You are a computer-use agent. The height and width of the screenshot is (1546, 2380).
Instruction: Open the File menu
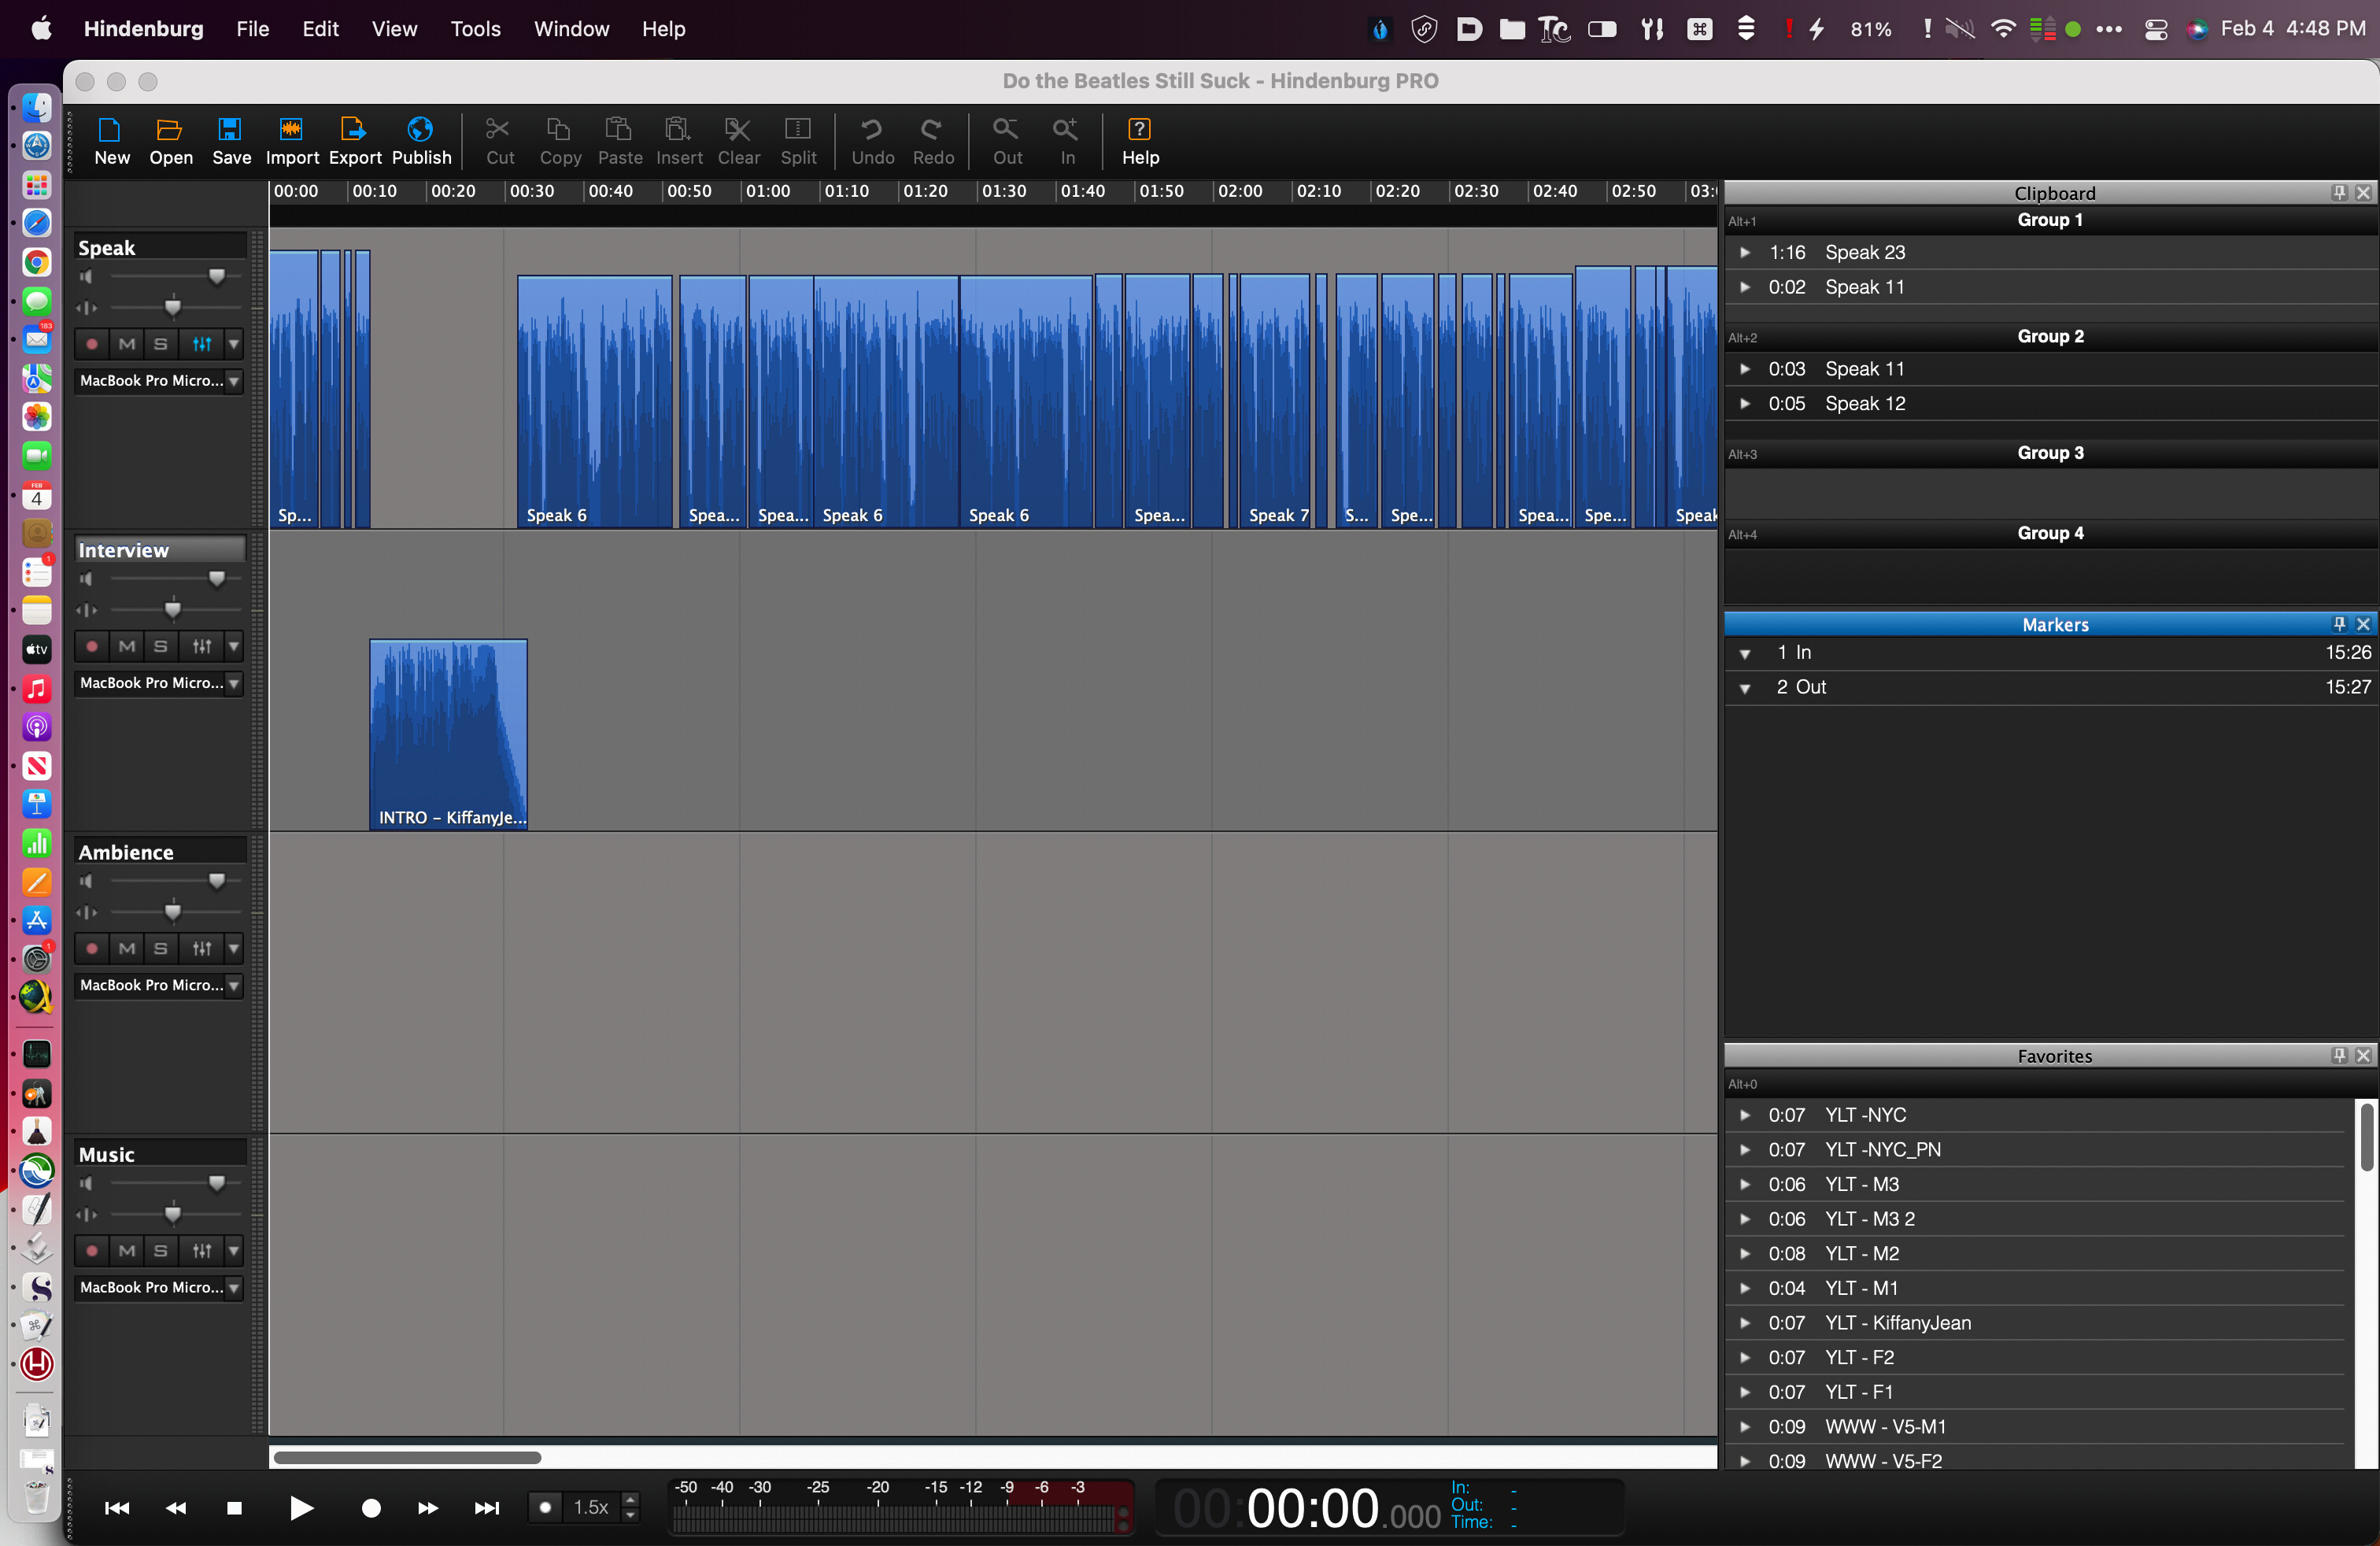point(253,29)
